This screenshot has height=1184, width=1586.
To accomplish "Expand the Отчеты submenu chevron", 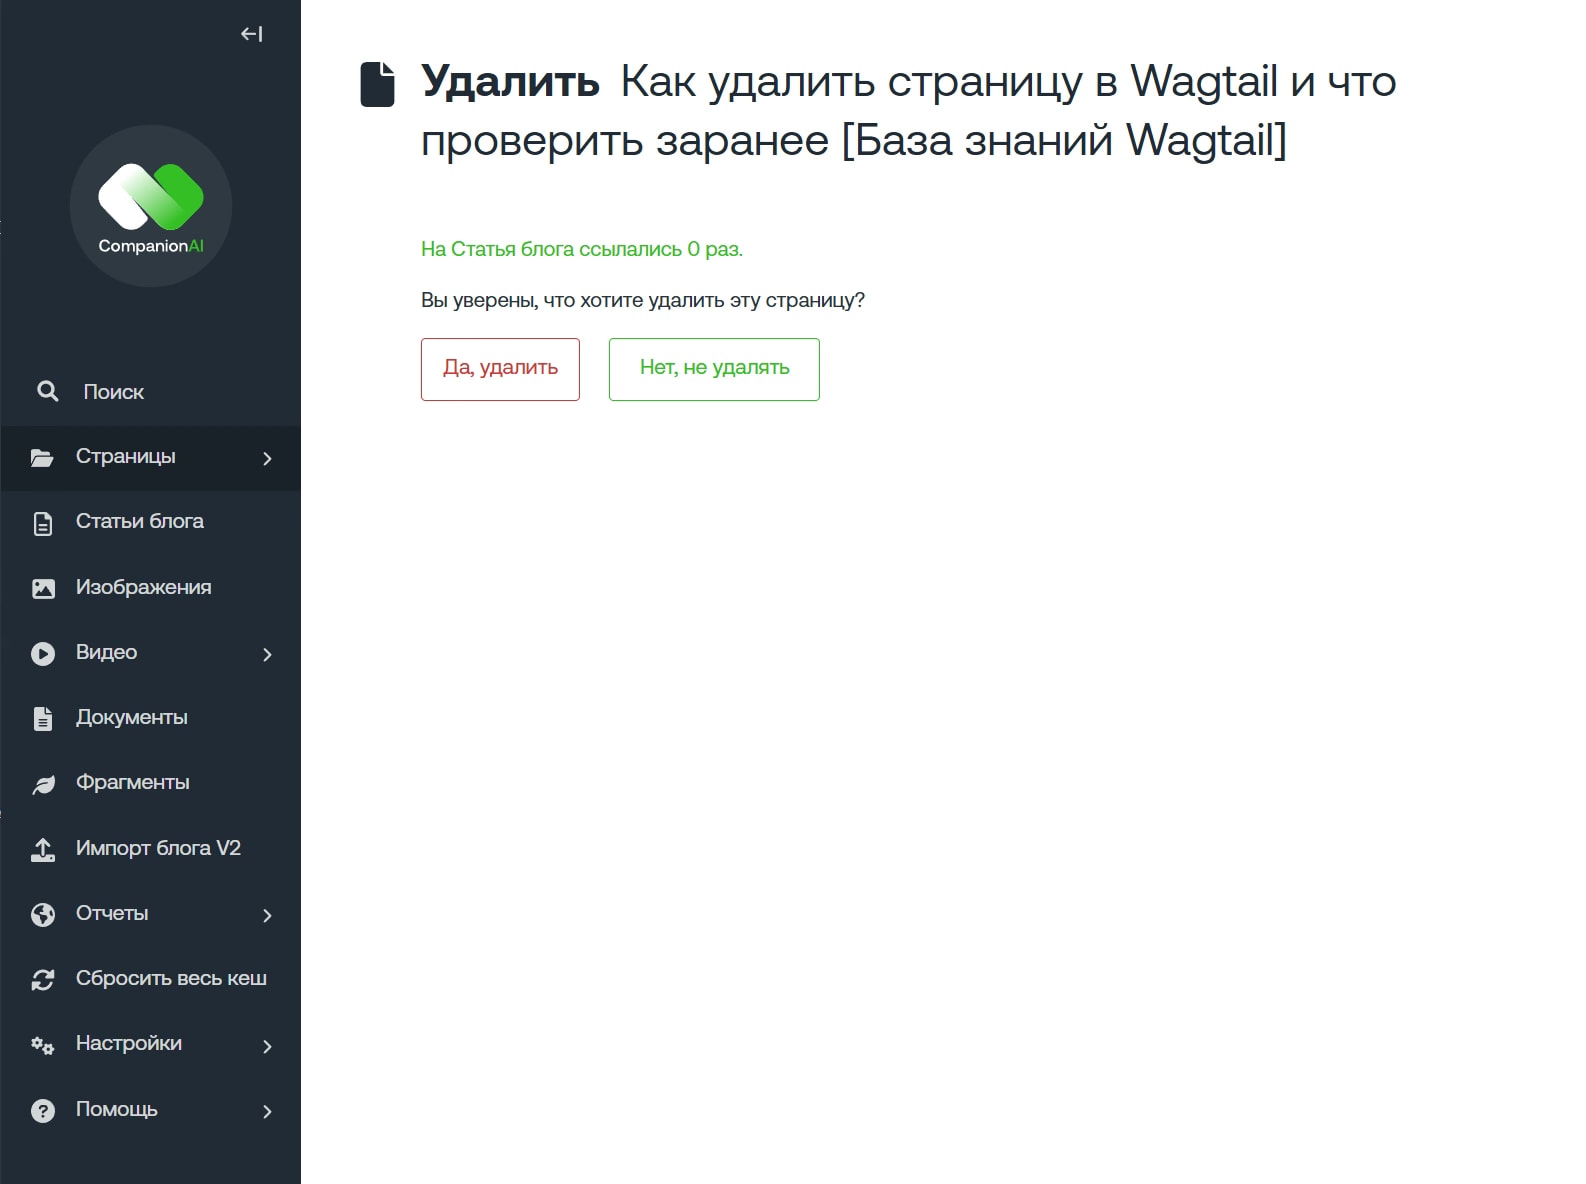I will tap(267, 915).
